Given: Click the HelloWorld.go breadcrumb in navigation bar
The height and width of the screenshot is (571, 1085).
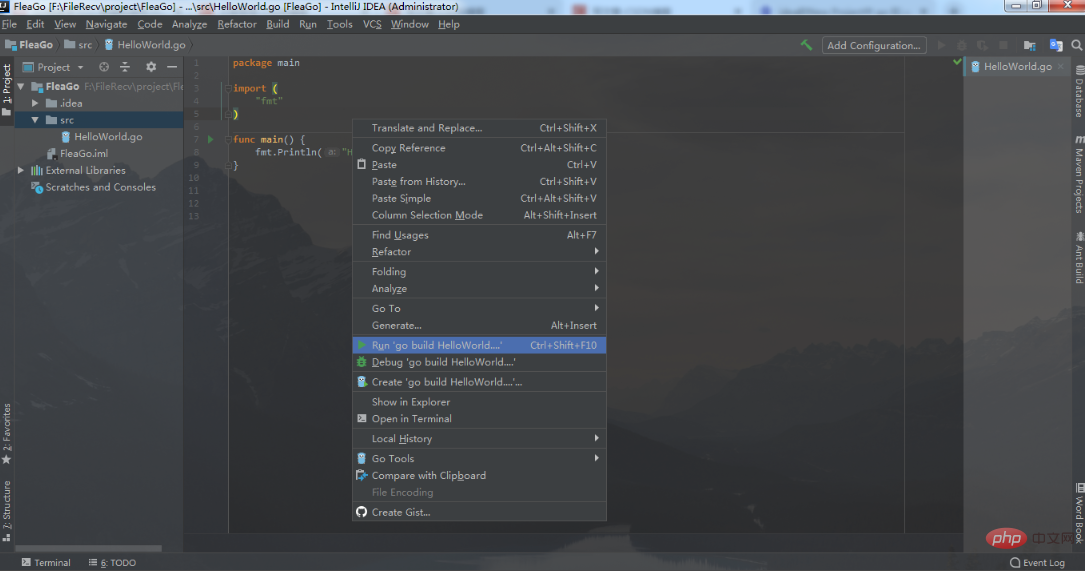Looking at the screenshot, I should (145, 44).
